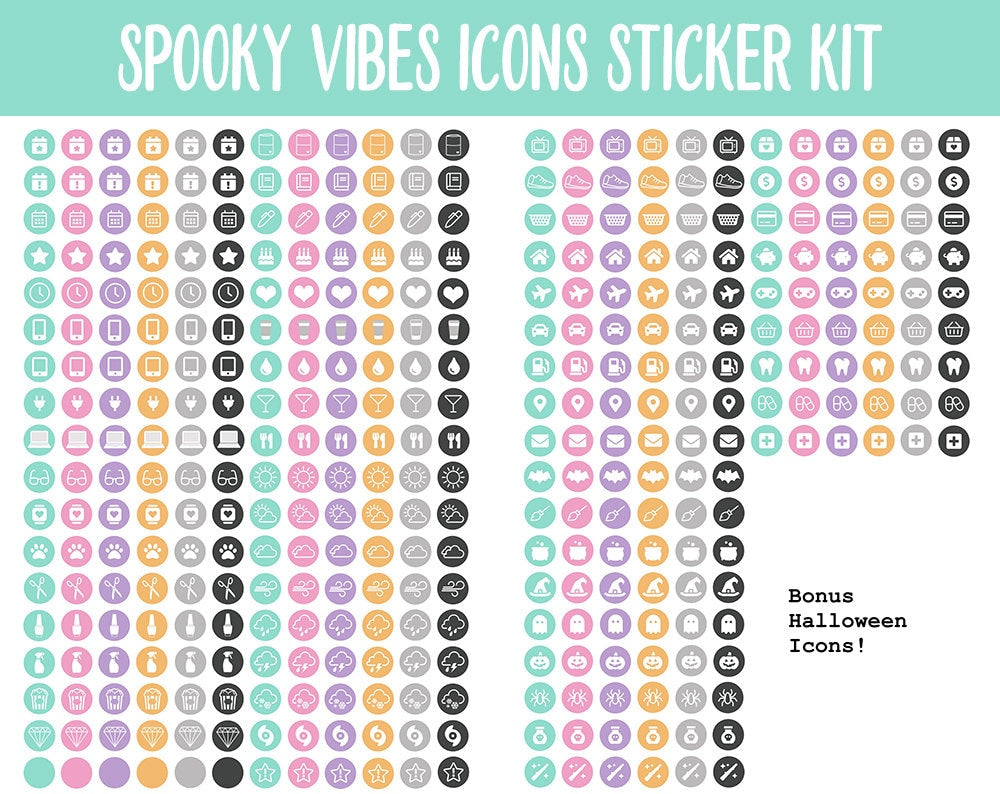Viewport: 1000px width, 794px height.
Task: Click the pink ghost icon
Action: click(x=578, y=623)
